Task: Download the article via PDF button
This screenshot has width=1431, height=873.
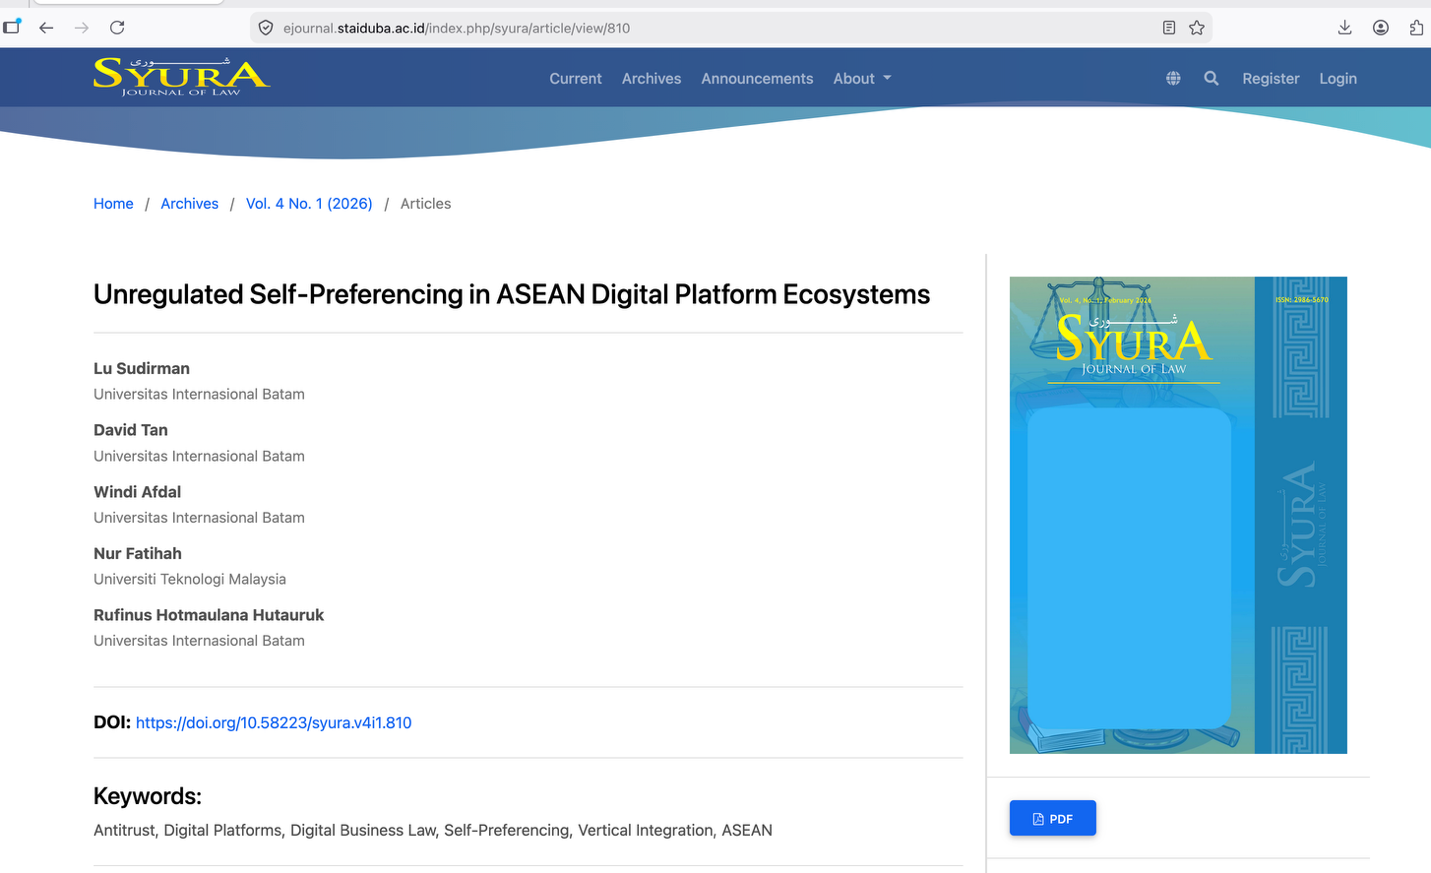Action: click(1052, 818)
